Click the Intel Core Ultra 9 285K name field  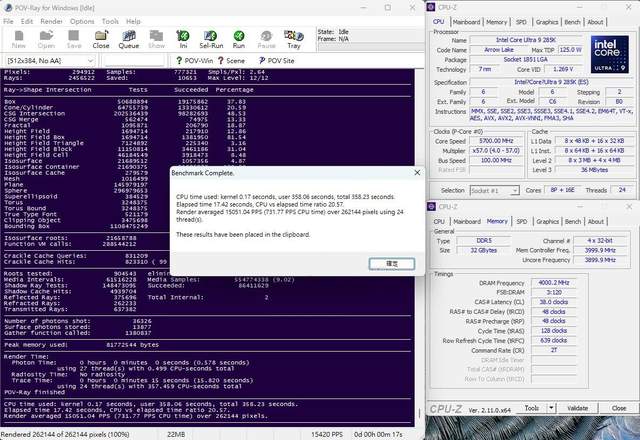coord(526,40)
